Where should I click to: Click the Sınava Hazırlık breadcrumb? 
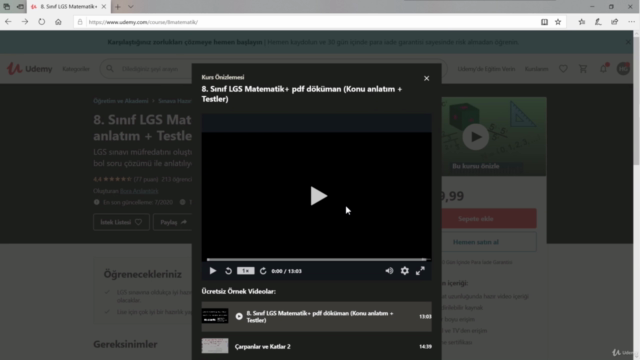pyautogui.click(x=175, y=101)
